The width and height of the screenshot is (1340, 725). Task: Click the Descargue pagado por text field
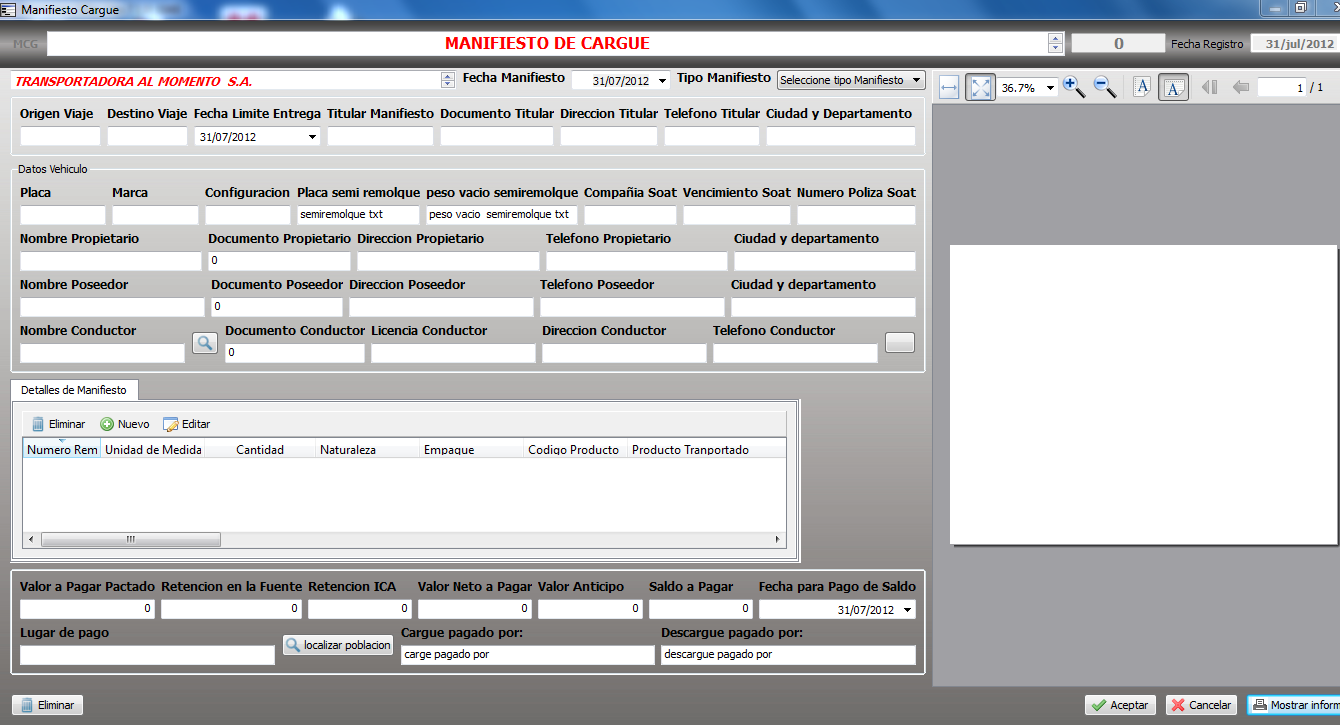[788, 655]
